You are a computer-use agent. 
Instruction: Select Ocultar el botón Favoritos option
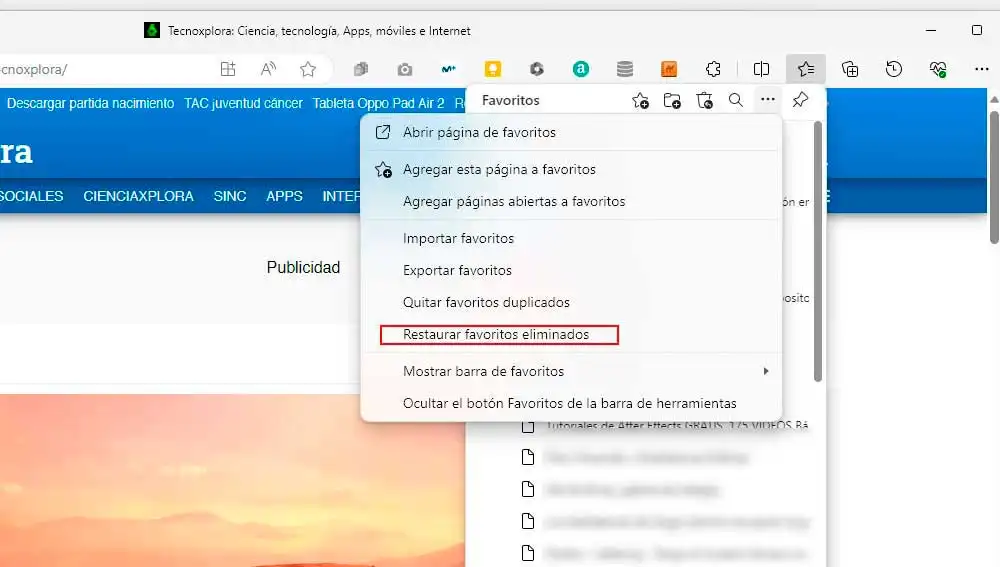(571, 403)
